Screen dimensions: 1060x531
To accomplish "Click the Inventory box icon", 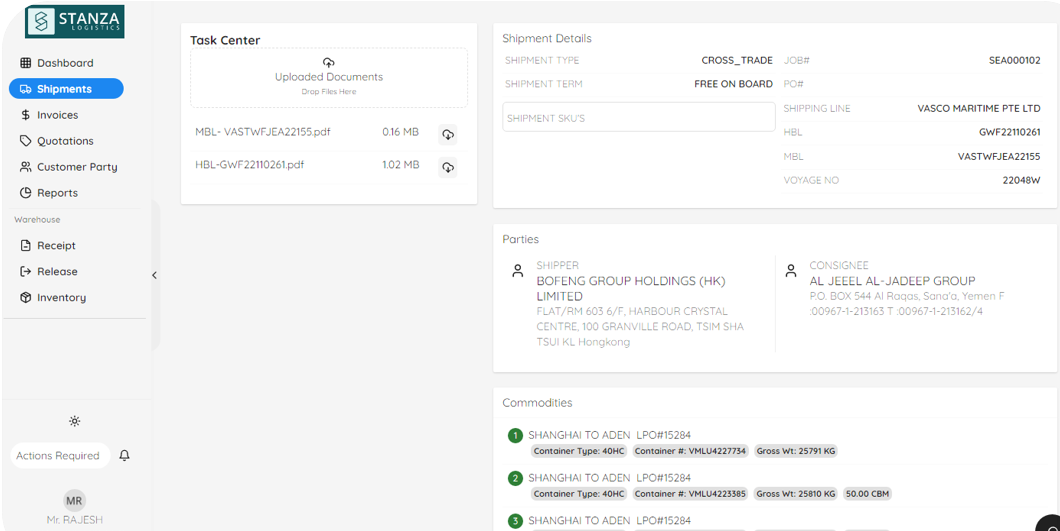I will [x=26, y=298].
